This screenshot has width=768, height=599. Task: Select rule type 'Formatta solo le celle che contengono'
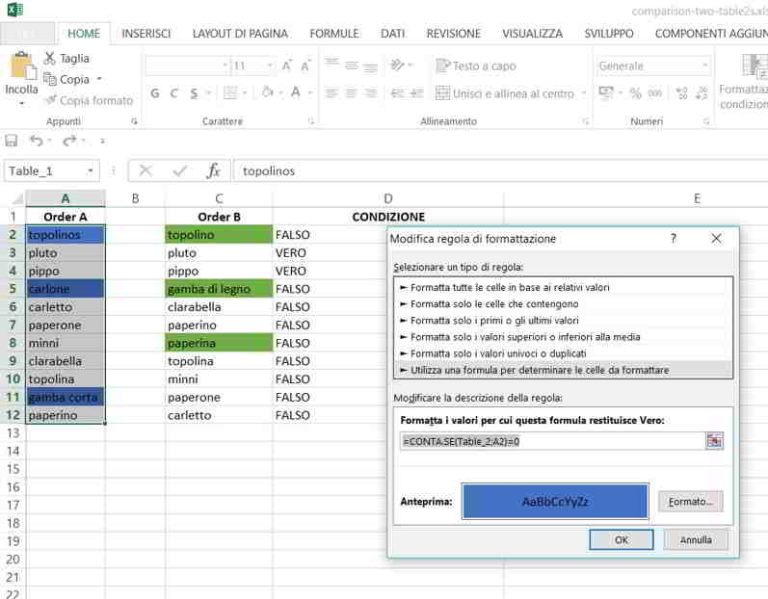click(x=494, y=304)
